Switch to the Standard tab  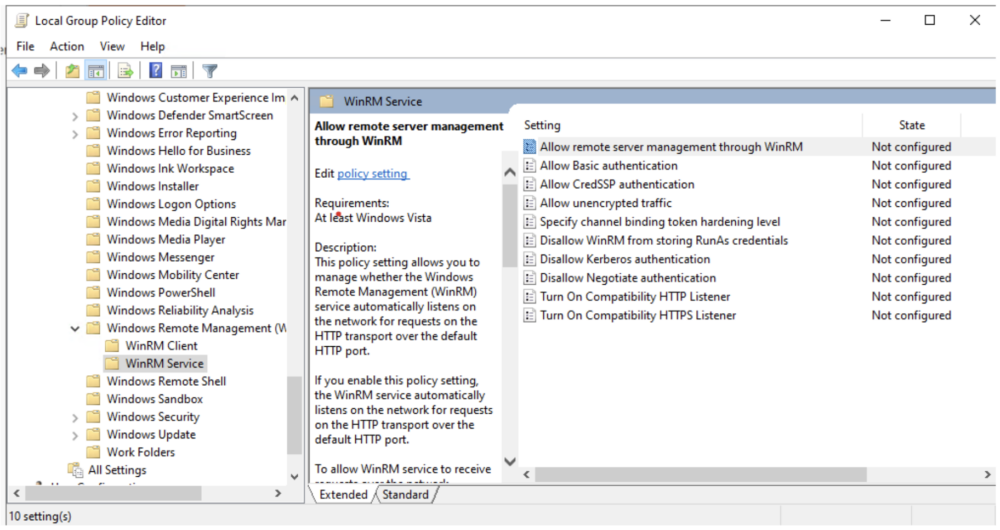pos(405,495)
